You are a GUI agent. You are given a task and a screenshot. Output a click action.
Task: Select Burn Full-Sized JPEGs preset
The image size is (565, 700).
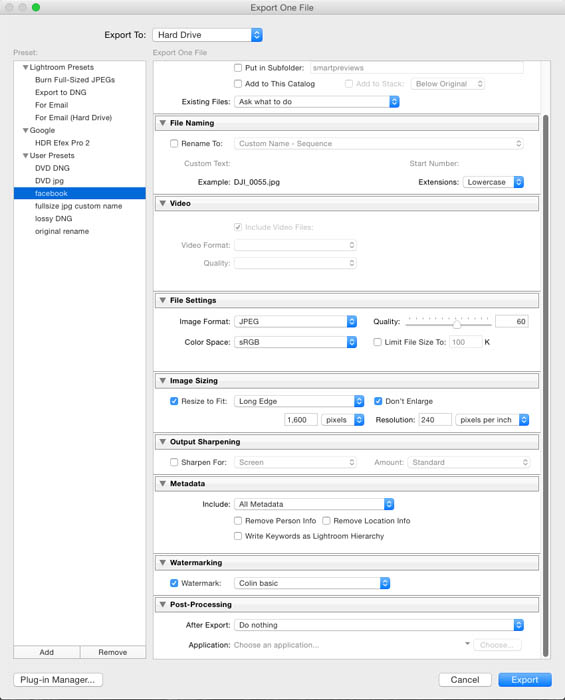pyautogui.click(x=75, y=80)
